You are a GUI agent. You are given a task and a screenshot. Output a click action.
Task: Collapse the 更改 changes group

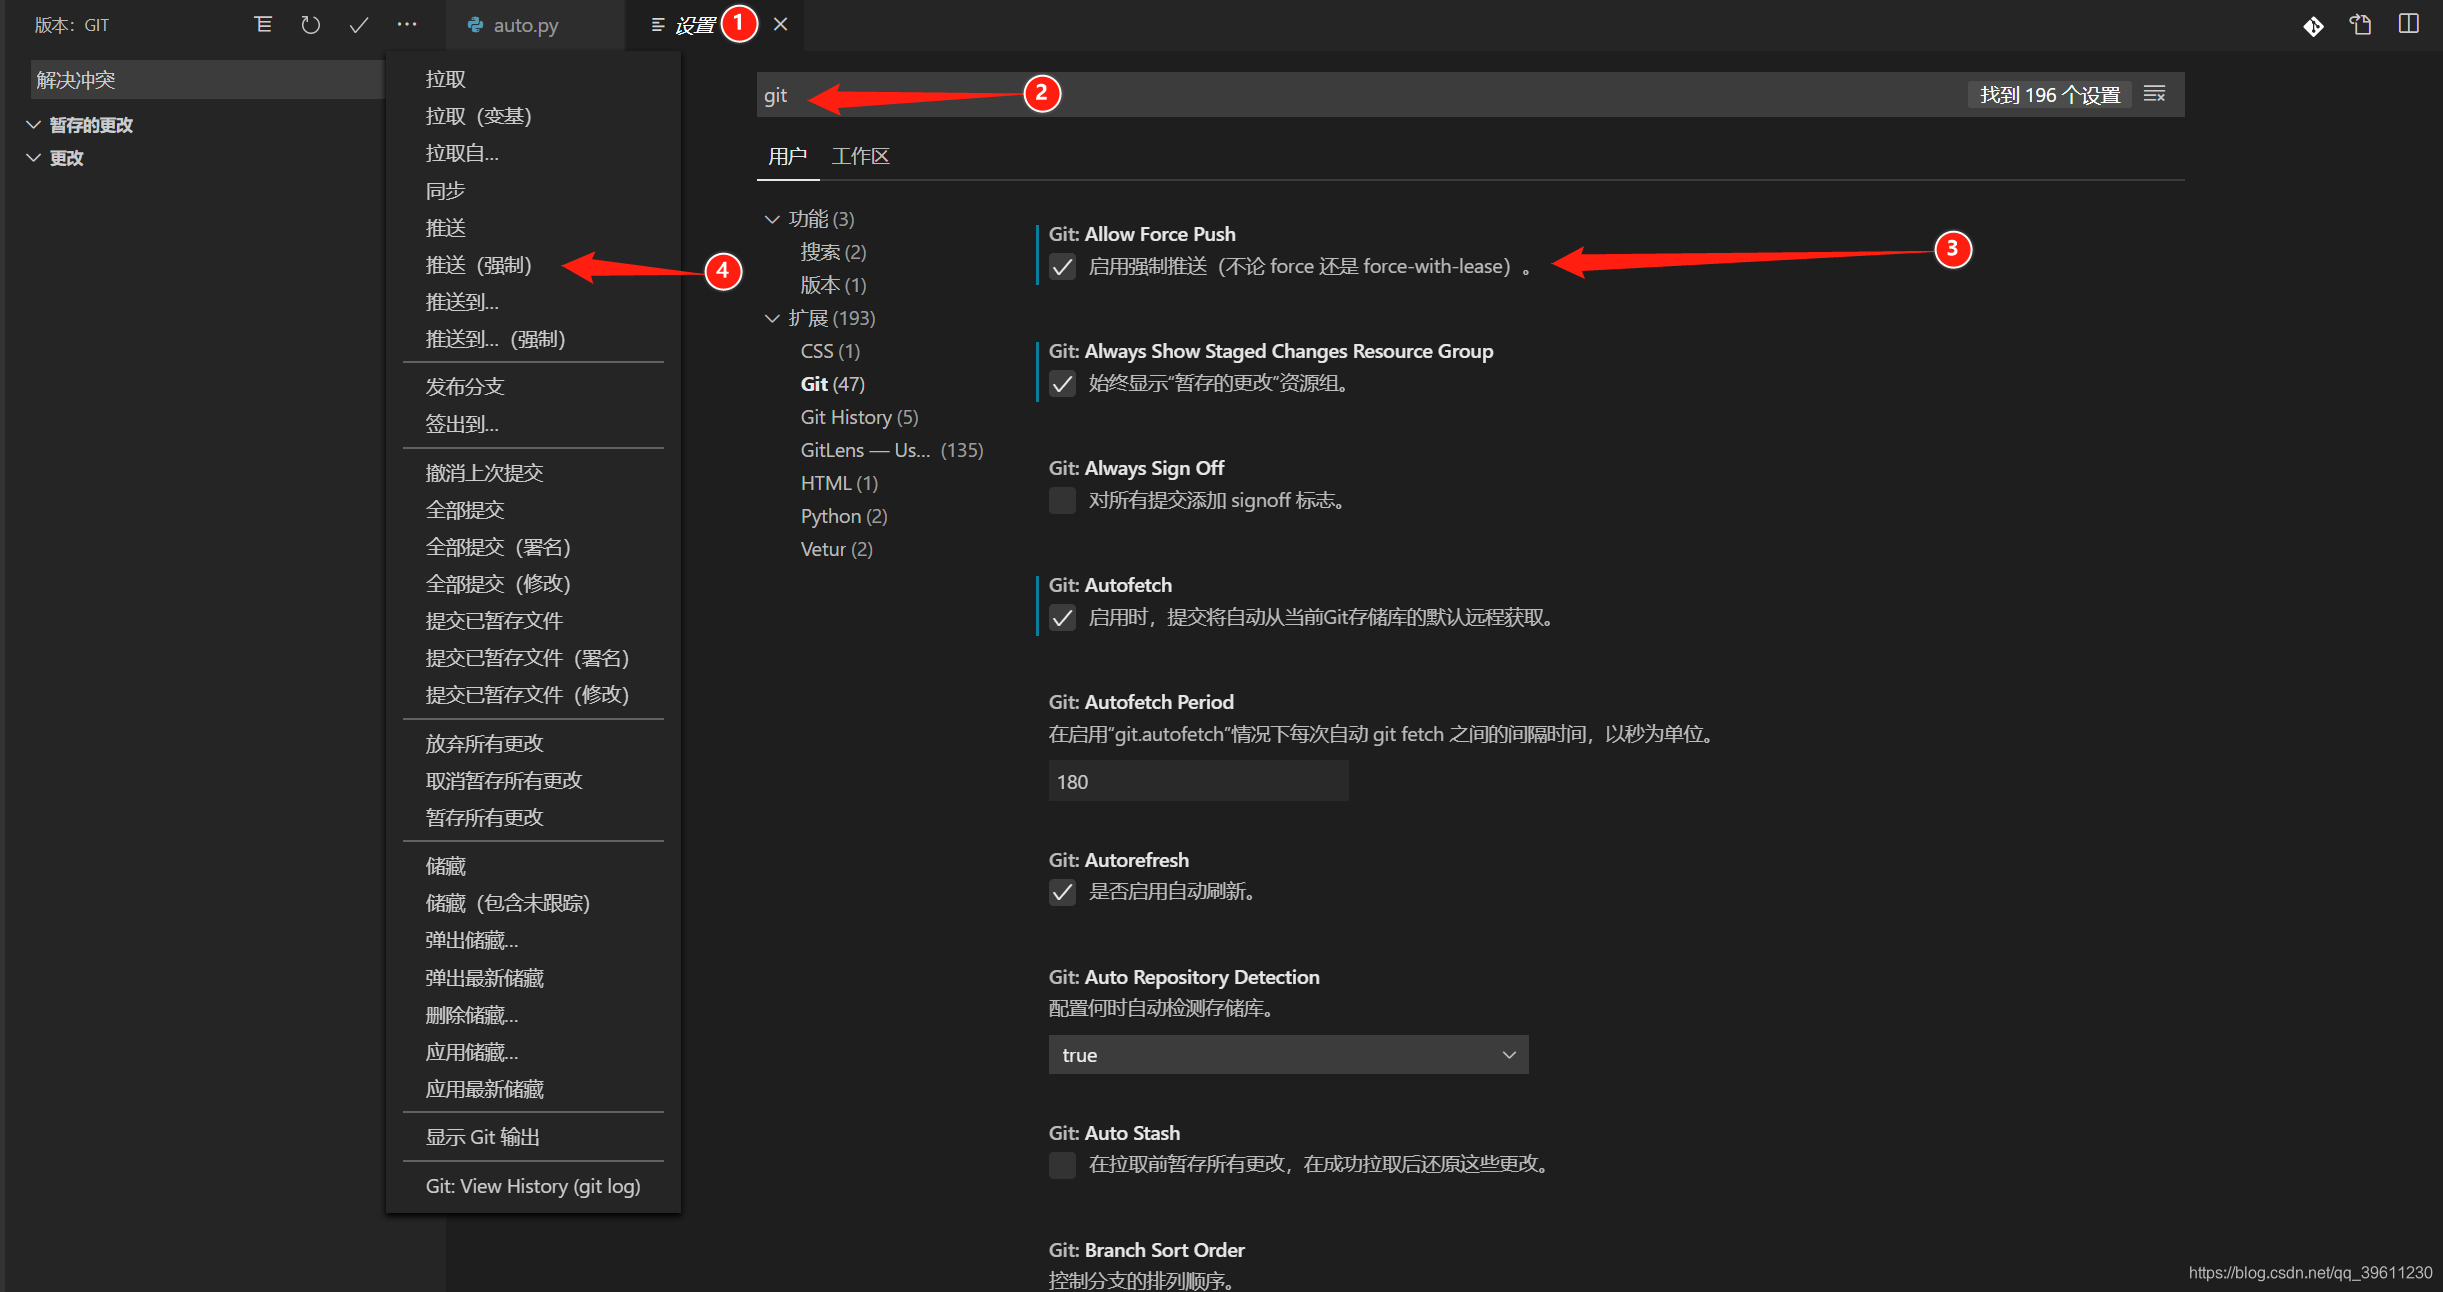33,158
